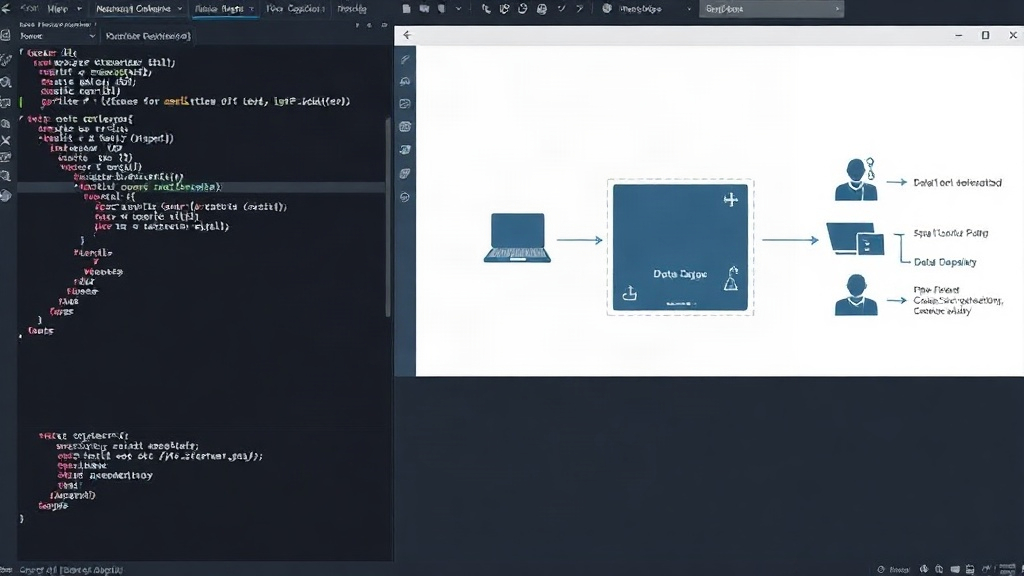
Task: Select the overlapping monitors icon in the diagram
Action: pyautogui.click(x=856, y=239)
